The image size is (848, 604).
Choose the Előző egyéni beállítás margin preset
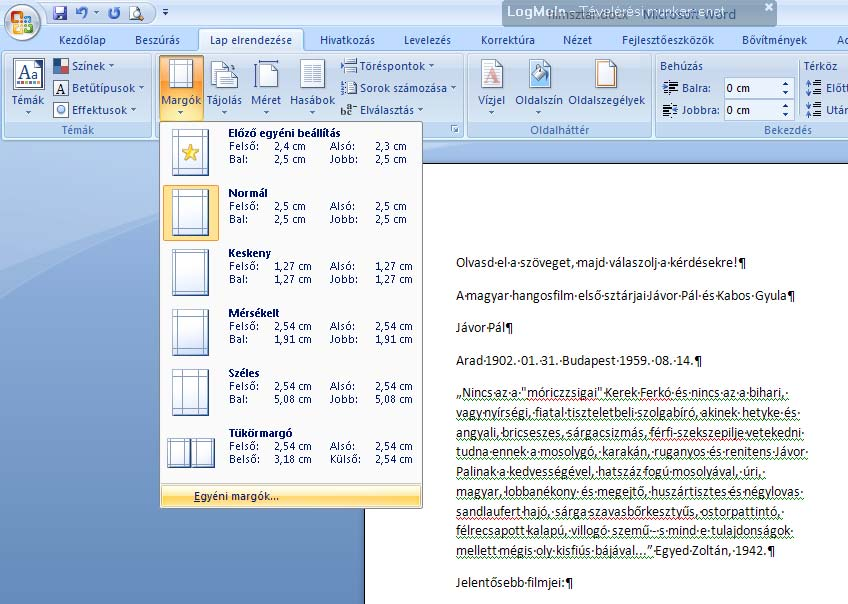point(291,152)
